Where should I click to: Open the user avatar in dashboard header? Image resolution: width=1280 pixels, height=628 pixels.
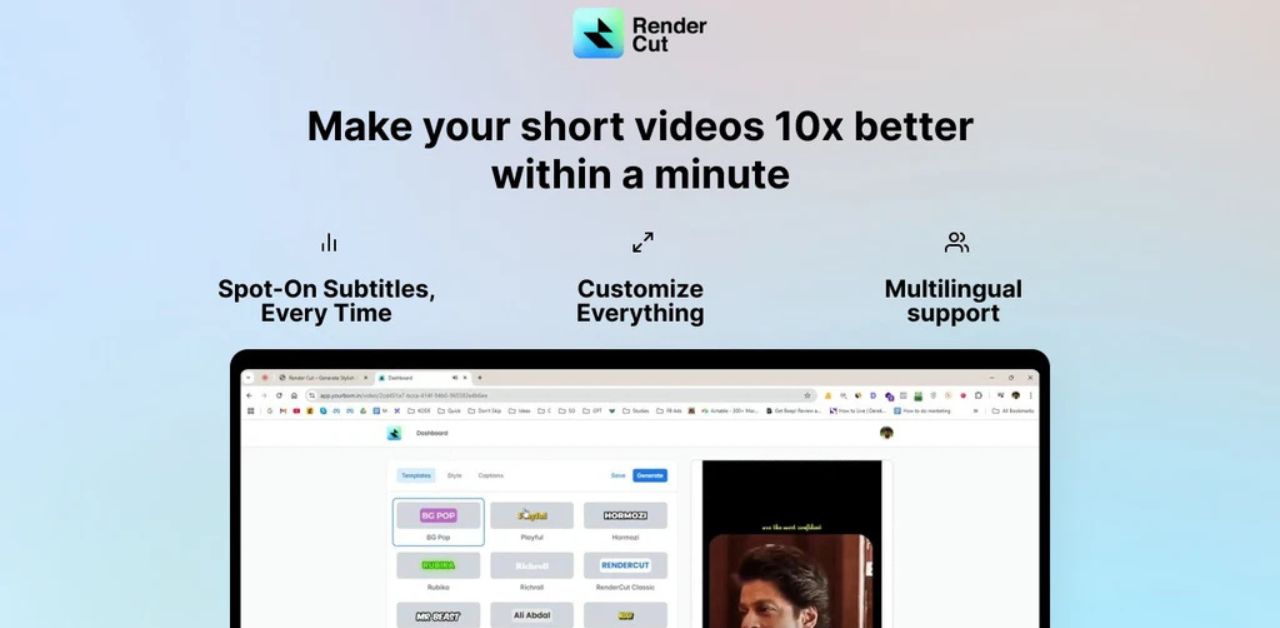click(x=886, y=433)
